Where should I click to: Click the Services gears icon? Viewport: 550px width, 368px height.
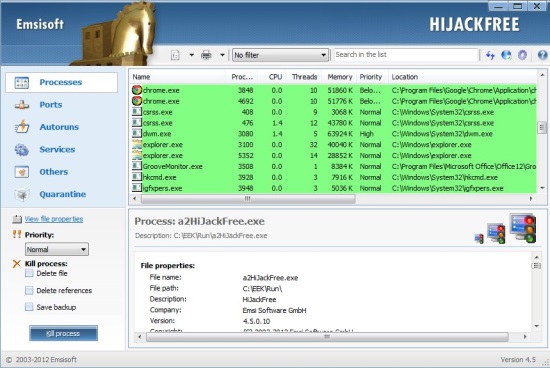point(22,149)
